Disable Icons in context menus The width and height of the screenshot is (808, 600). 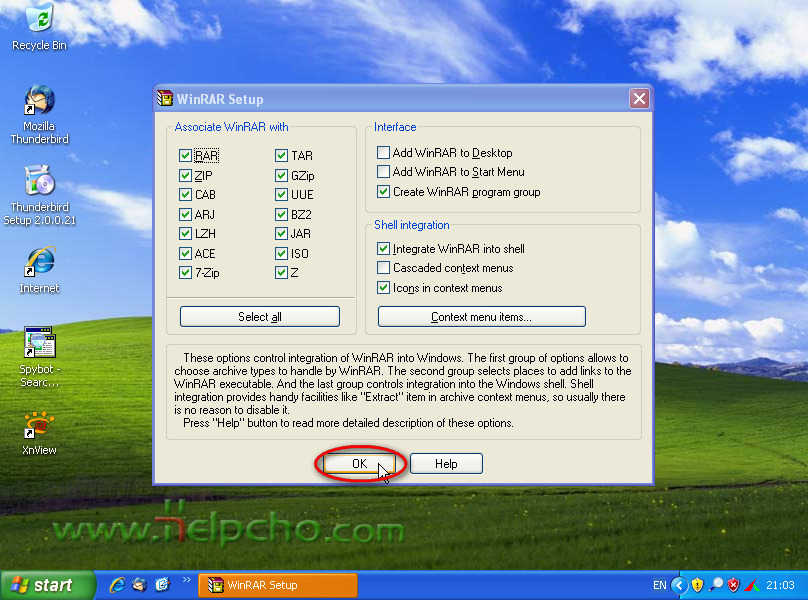383,288
